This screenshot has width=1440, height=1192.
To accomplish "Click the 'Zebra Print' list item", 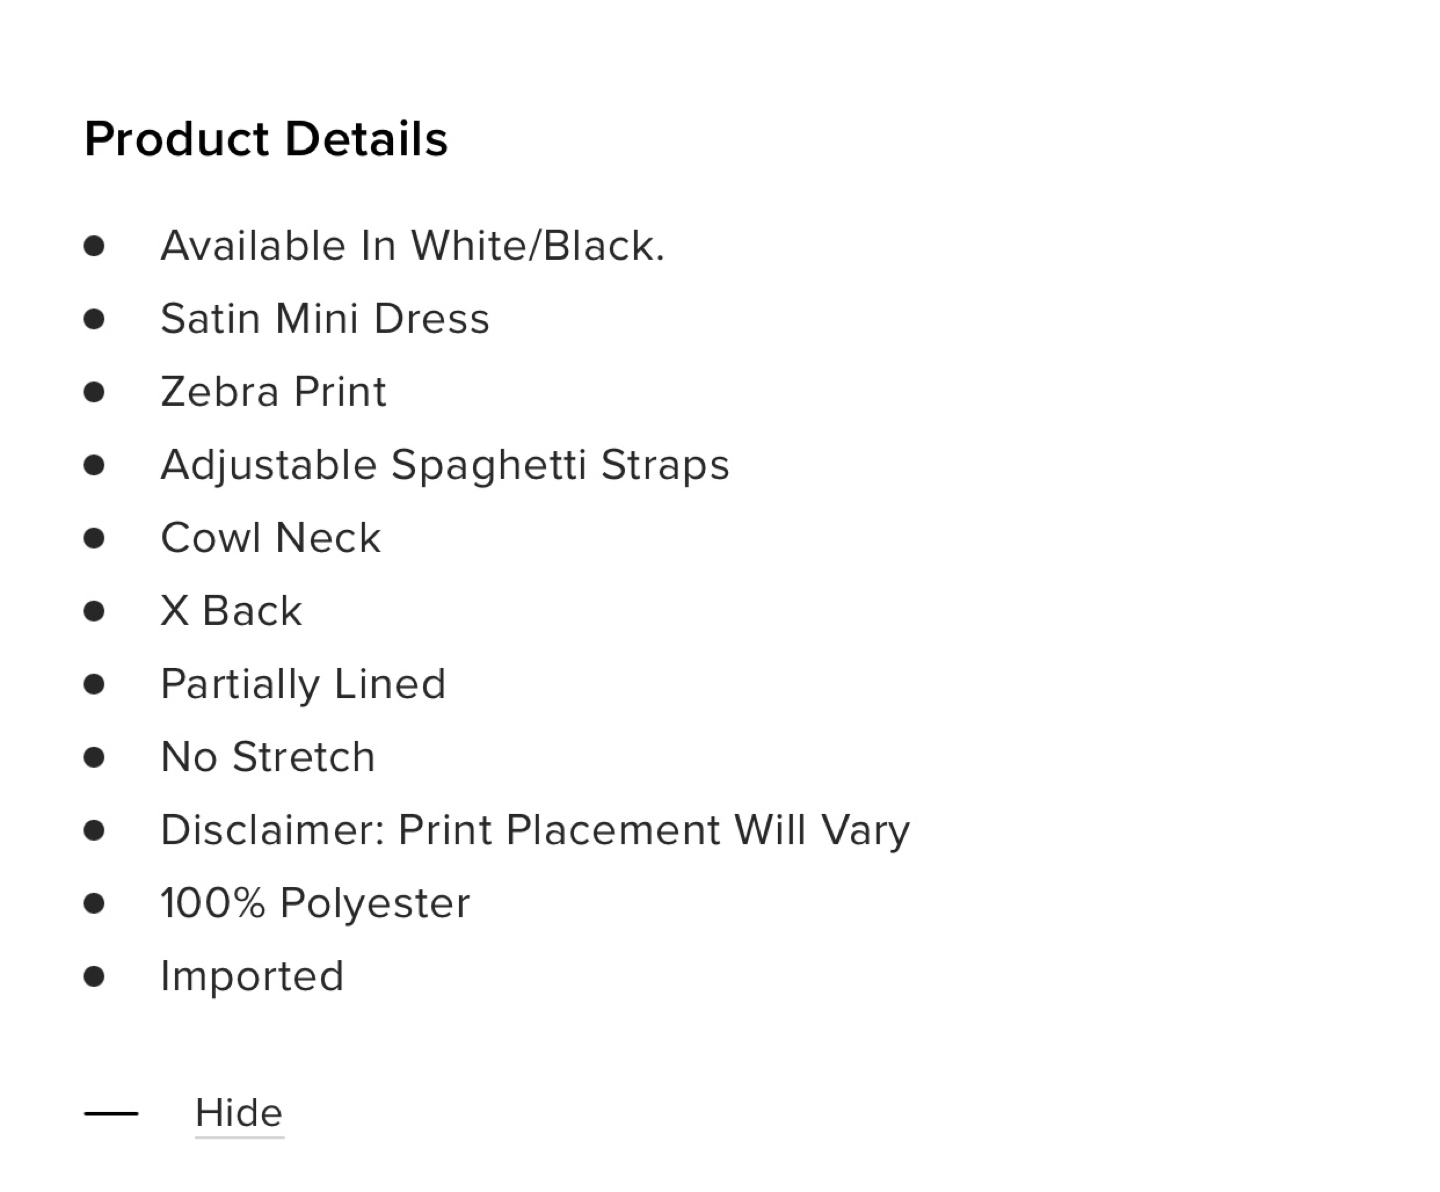I will tap(273, 392).
